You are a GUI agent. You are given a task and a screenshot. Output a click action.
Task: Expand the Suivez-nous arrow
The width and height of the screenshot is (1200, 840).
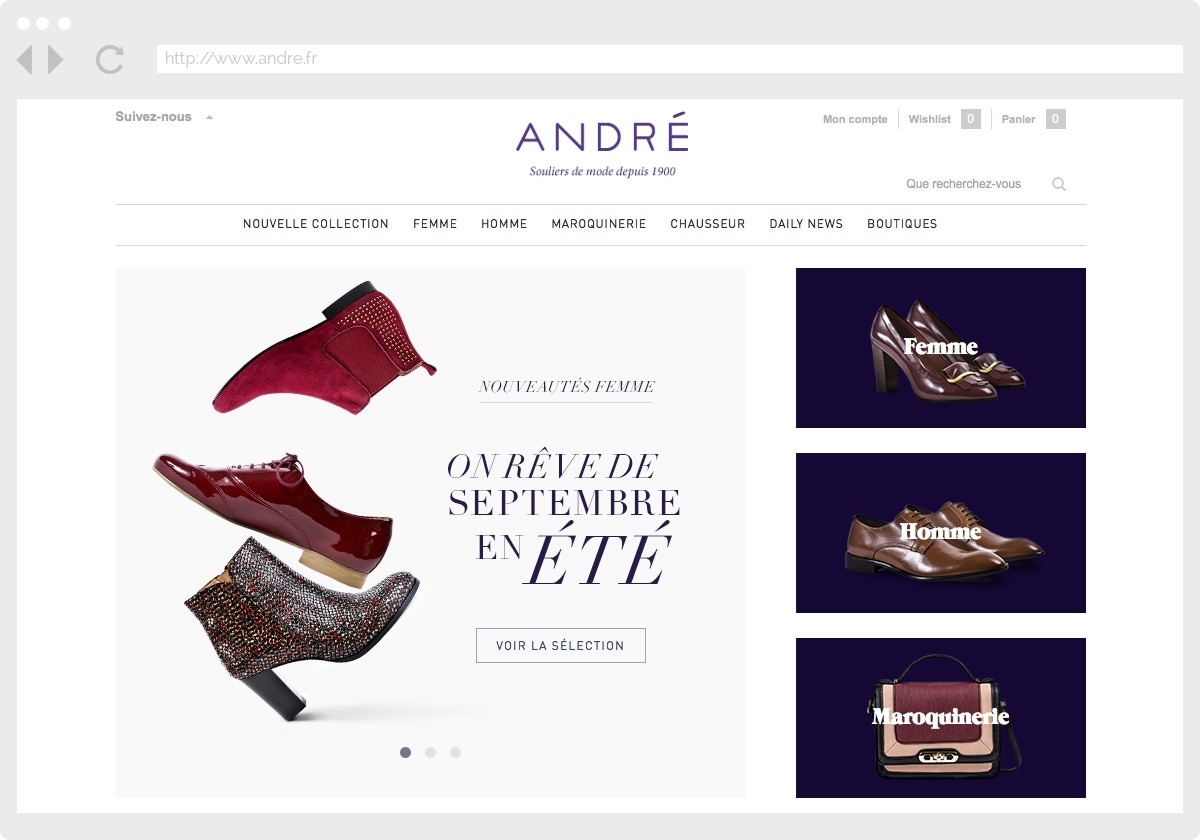tap(210, 117)
